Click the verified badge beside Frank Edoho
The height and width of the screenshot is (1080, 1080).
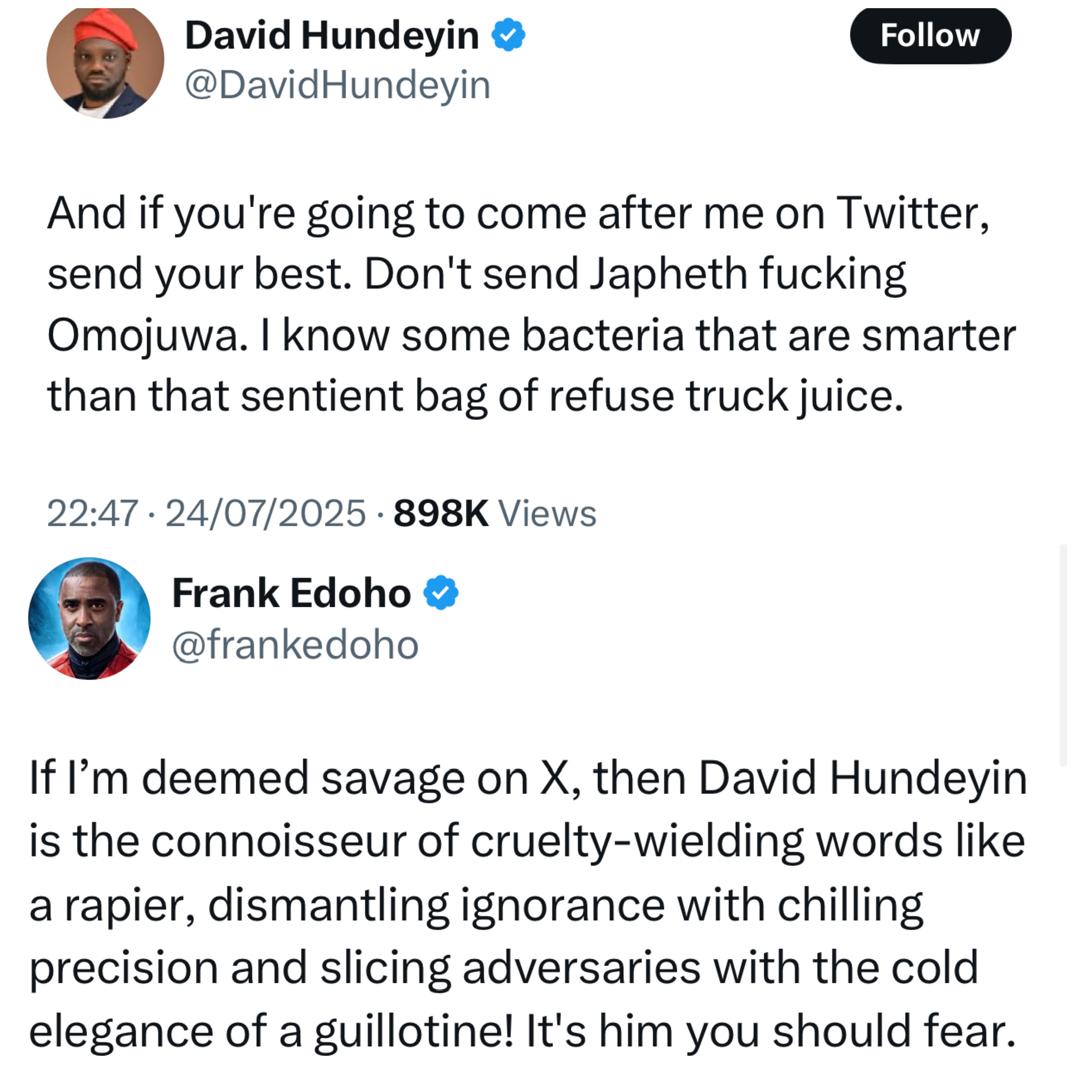pos(441,594)
